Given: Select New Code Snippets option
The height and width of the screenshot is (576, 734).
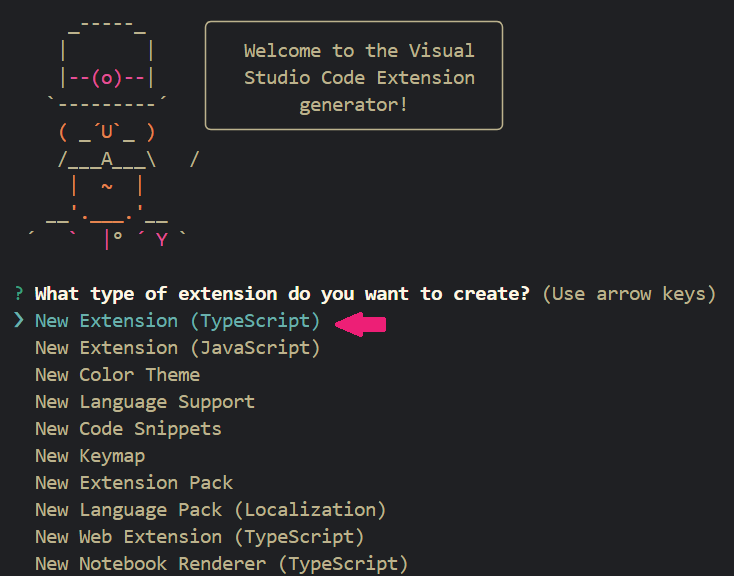Looking at the screenshot, I should [128, 429].
